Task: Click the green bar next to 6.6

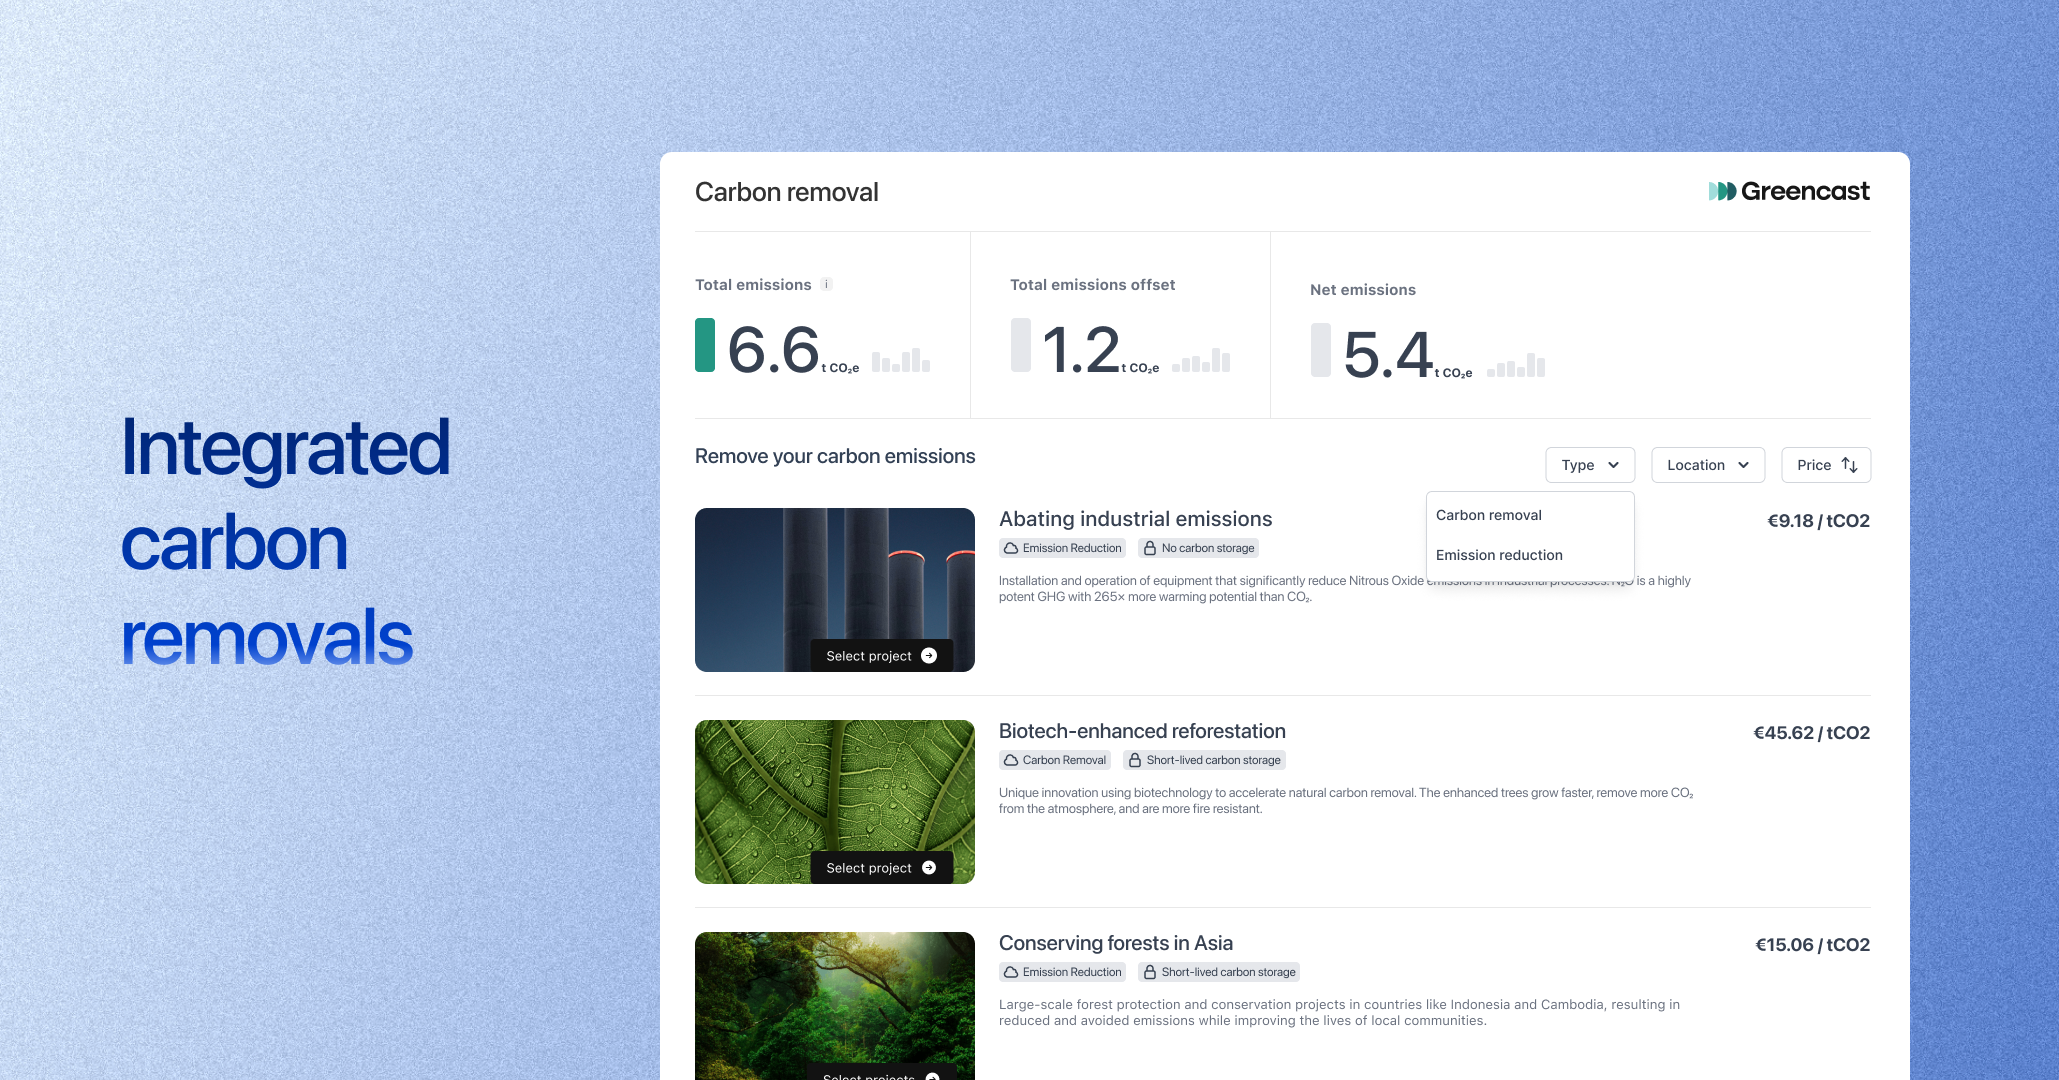Action: (705, 345)
